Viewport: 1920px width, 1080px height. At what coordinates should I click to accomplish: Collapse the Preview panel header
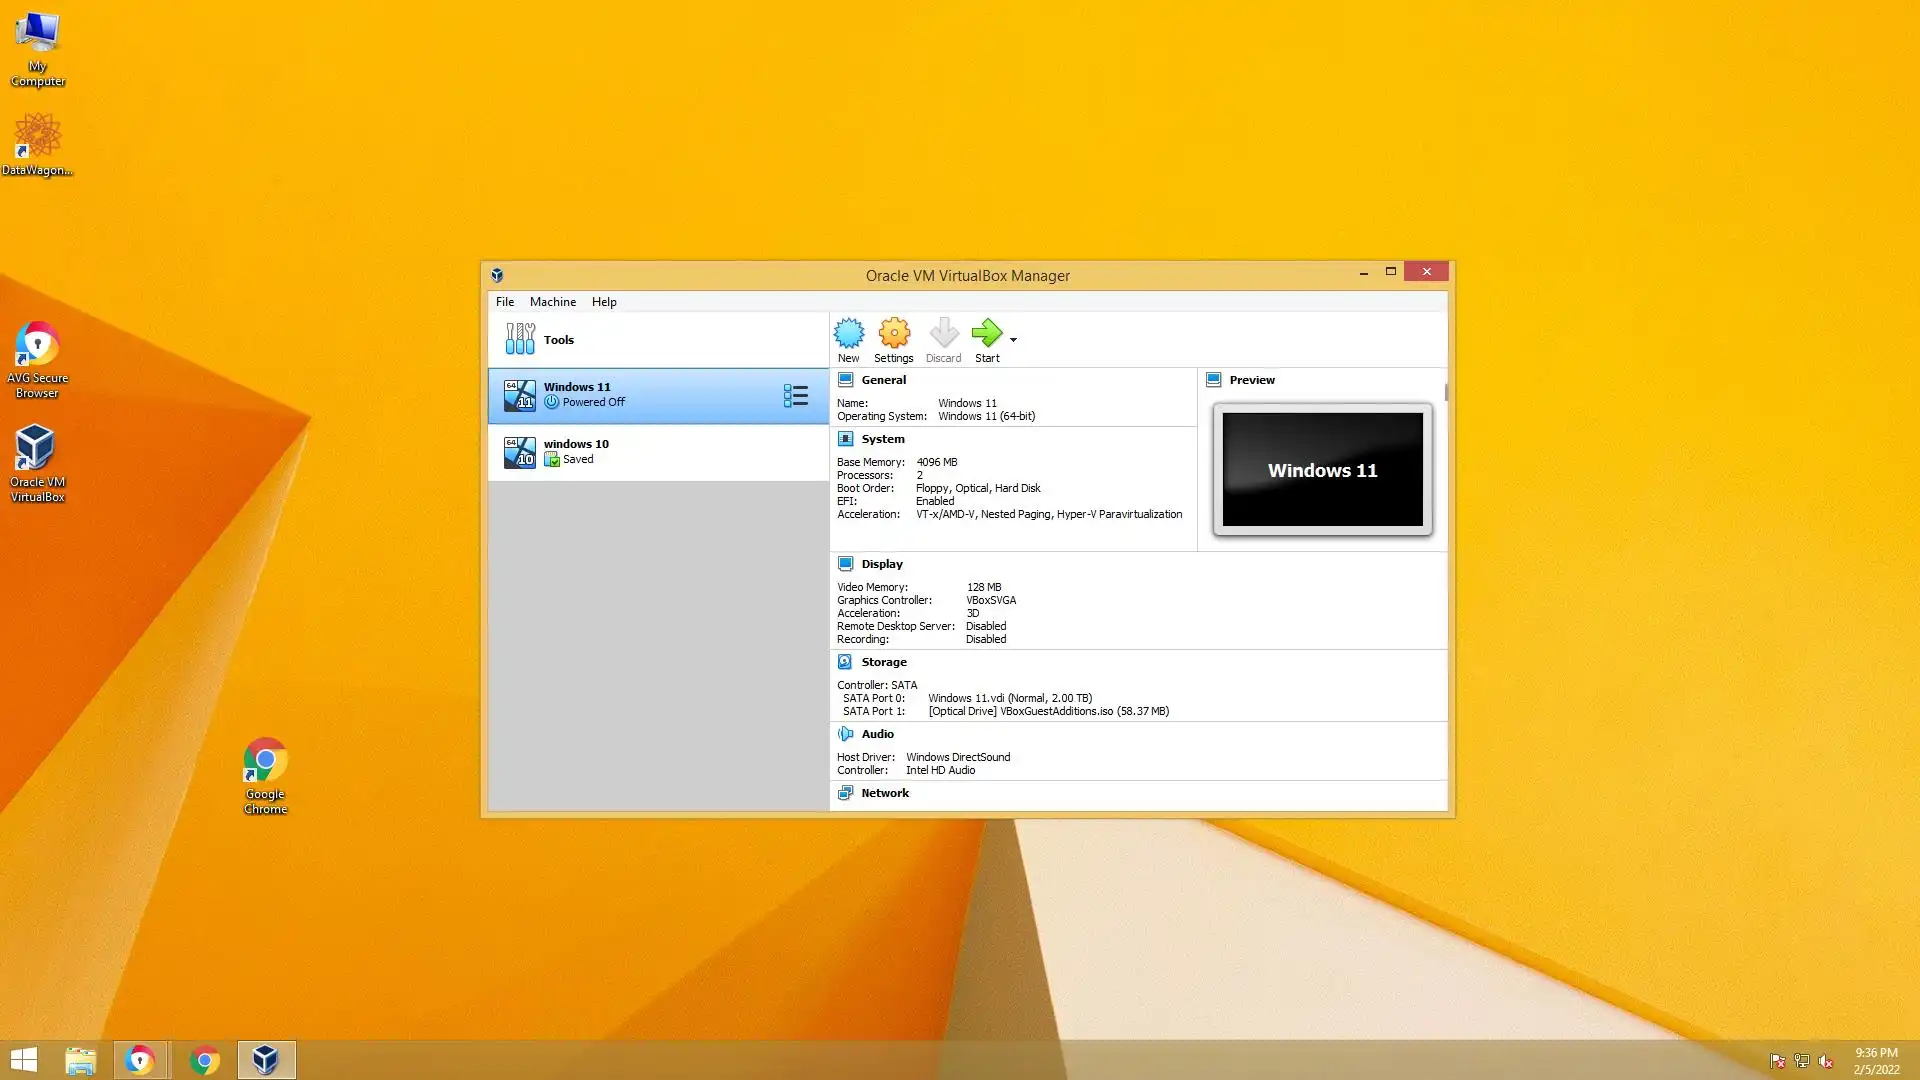tap(1251, 380)
